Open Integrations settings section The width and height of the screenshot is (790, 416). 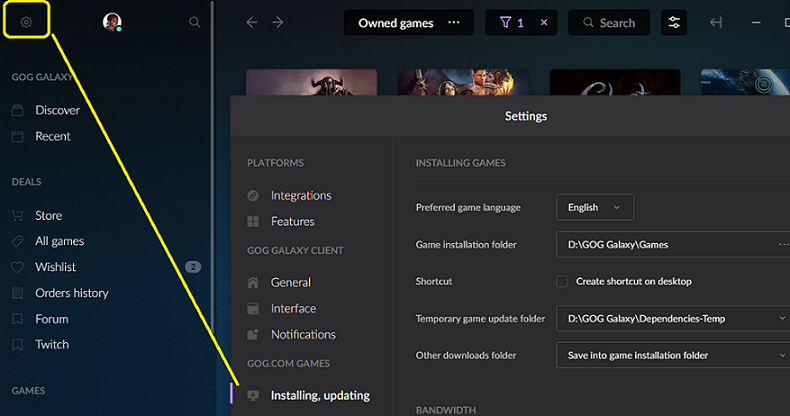(x=301, y=195)
